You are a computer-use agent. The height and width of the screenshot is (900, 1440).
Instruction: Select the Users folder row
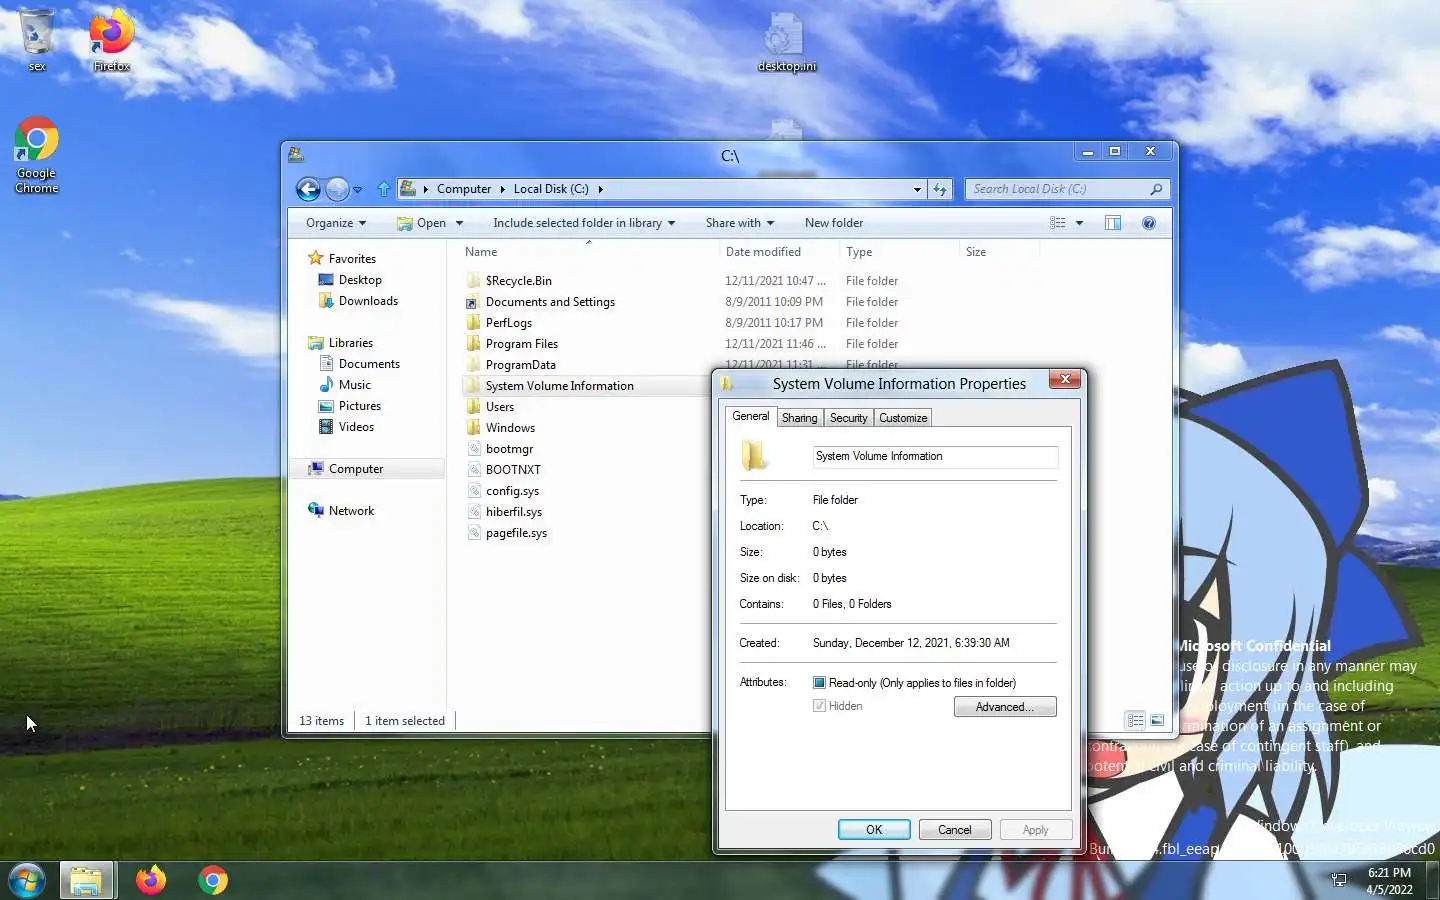coord(587,407)
